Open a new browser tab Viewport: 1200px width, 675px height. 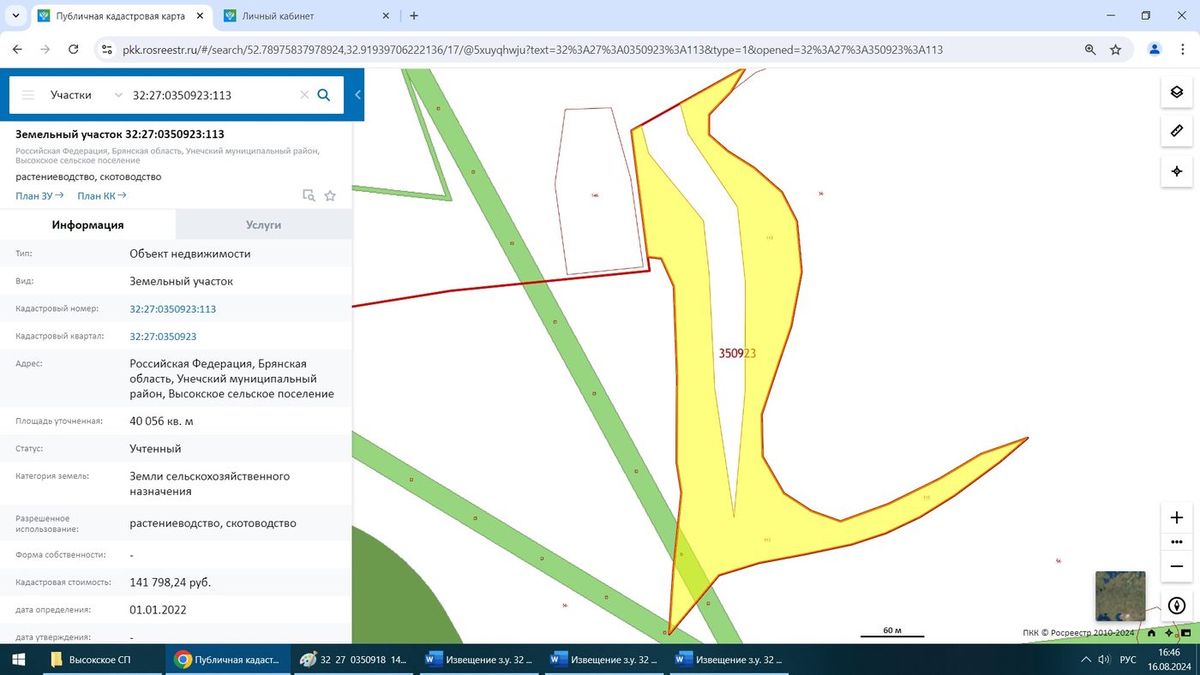[414, 16]
